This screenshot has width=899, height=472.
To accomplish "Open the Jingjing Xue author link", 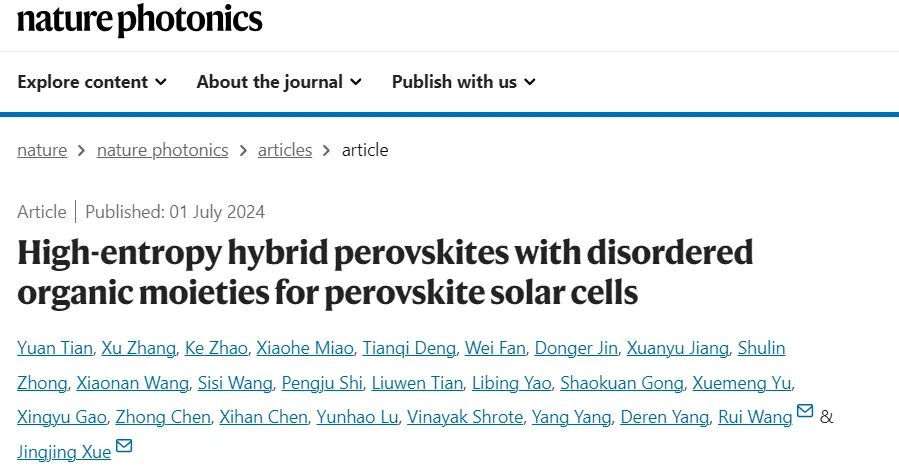I will pos(64,452).
